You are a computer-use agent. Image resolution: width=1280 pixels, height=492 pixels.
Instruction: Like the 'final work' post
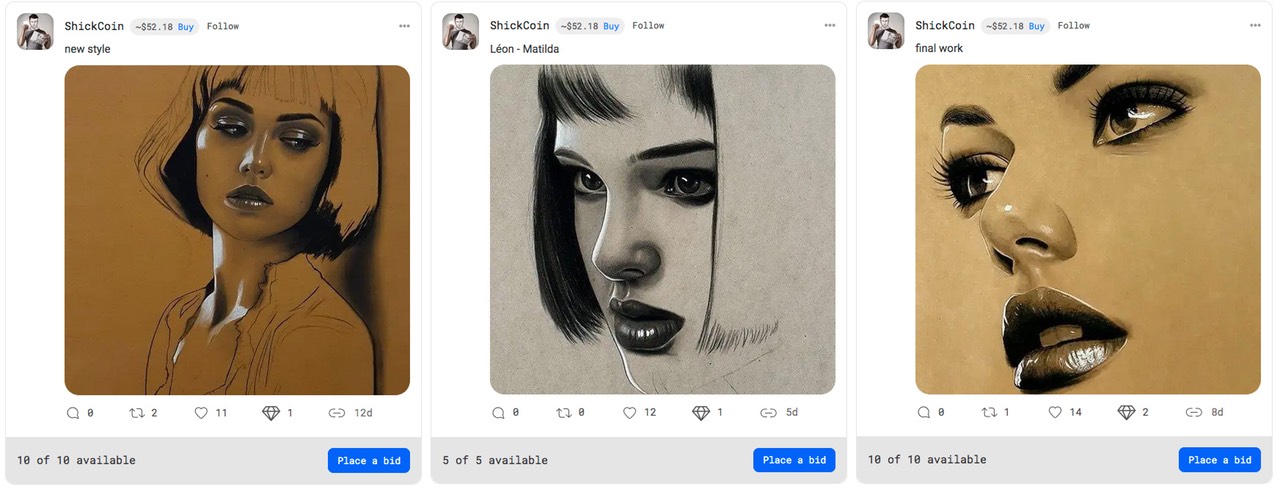point(1056,412)
